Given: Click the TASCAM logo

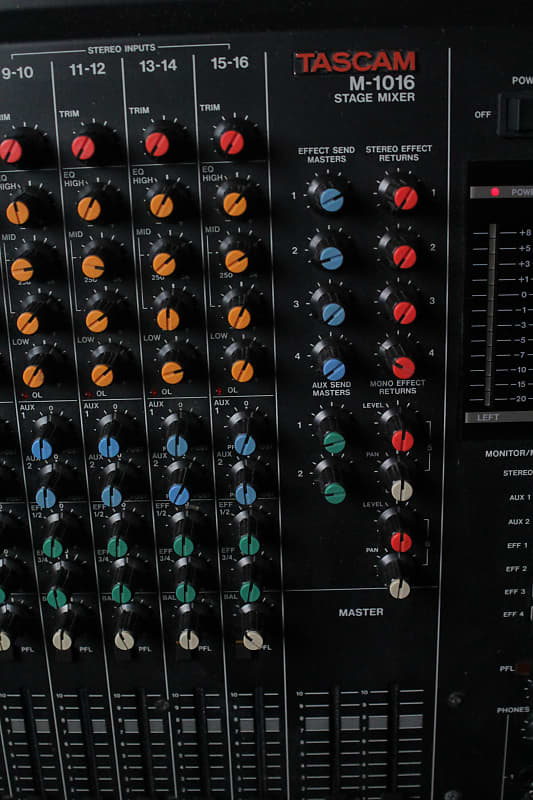Looking at the screenshot, I should coord(356,62).
